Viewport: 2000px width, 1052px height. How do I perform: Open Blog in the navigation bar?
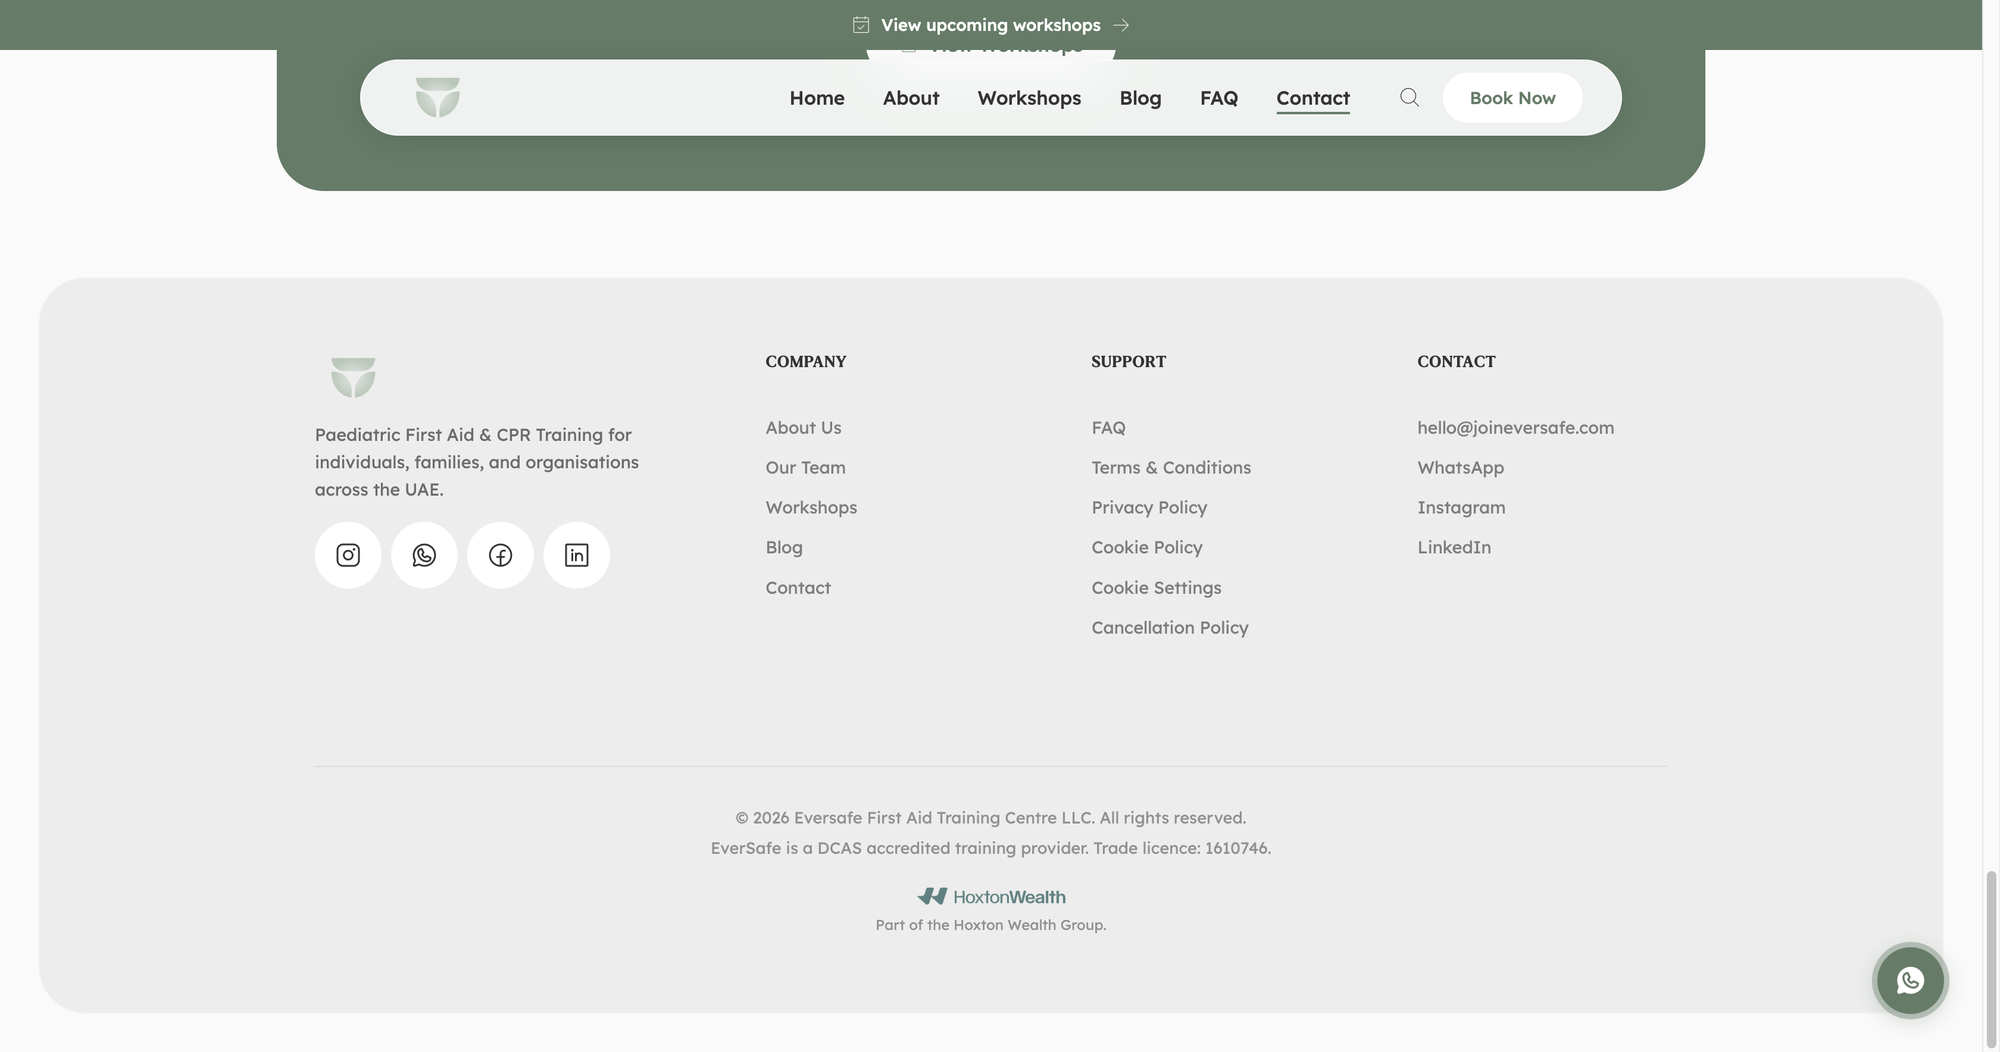(x=1140, y=98)
